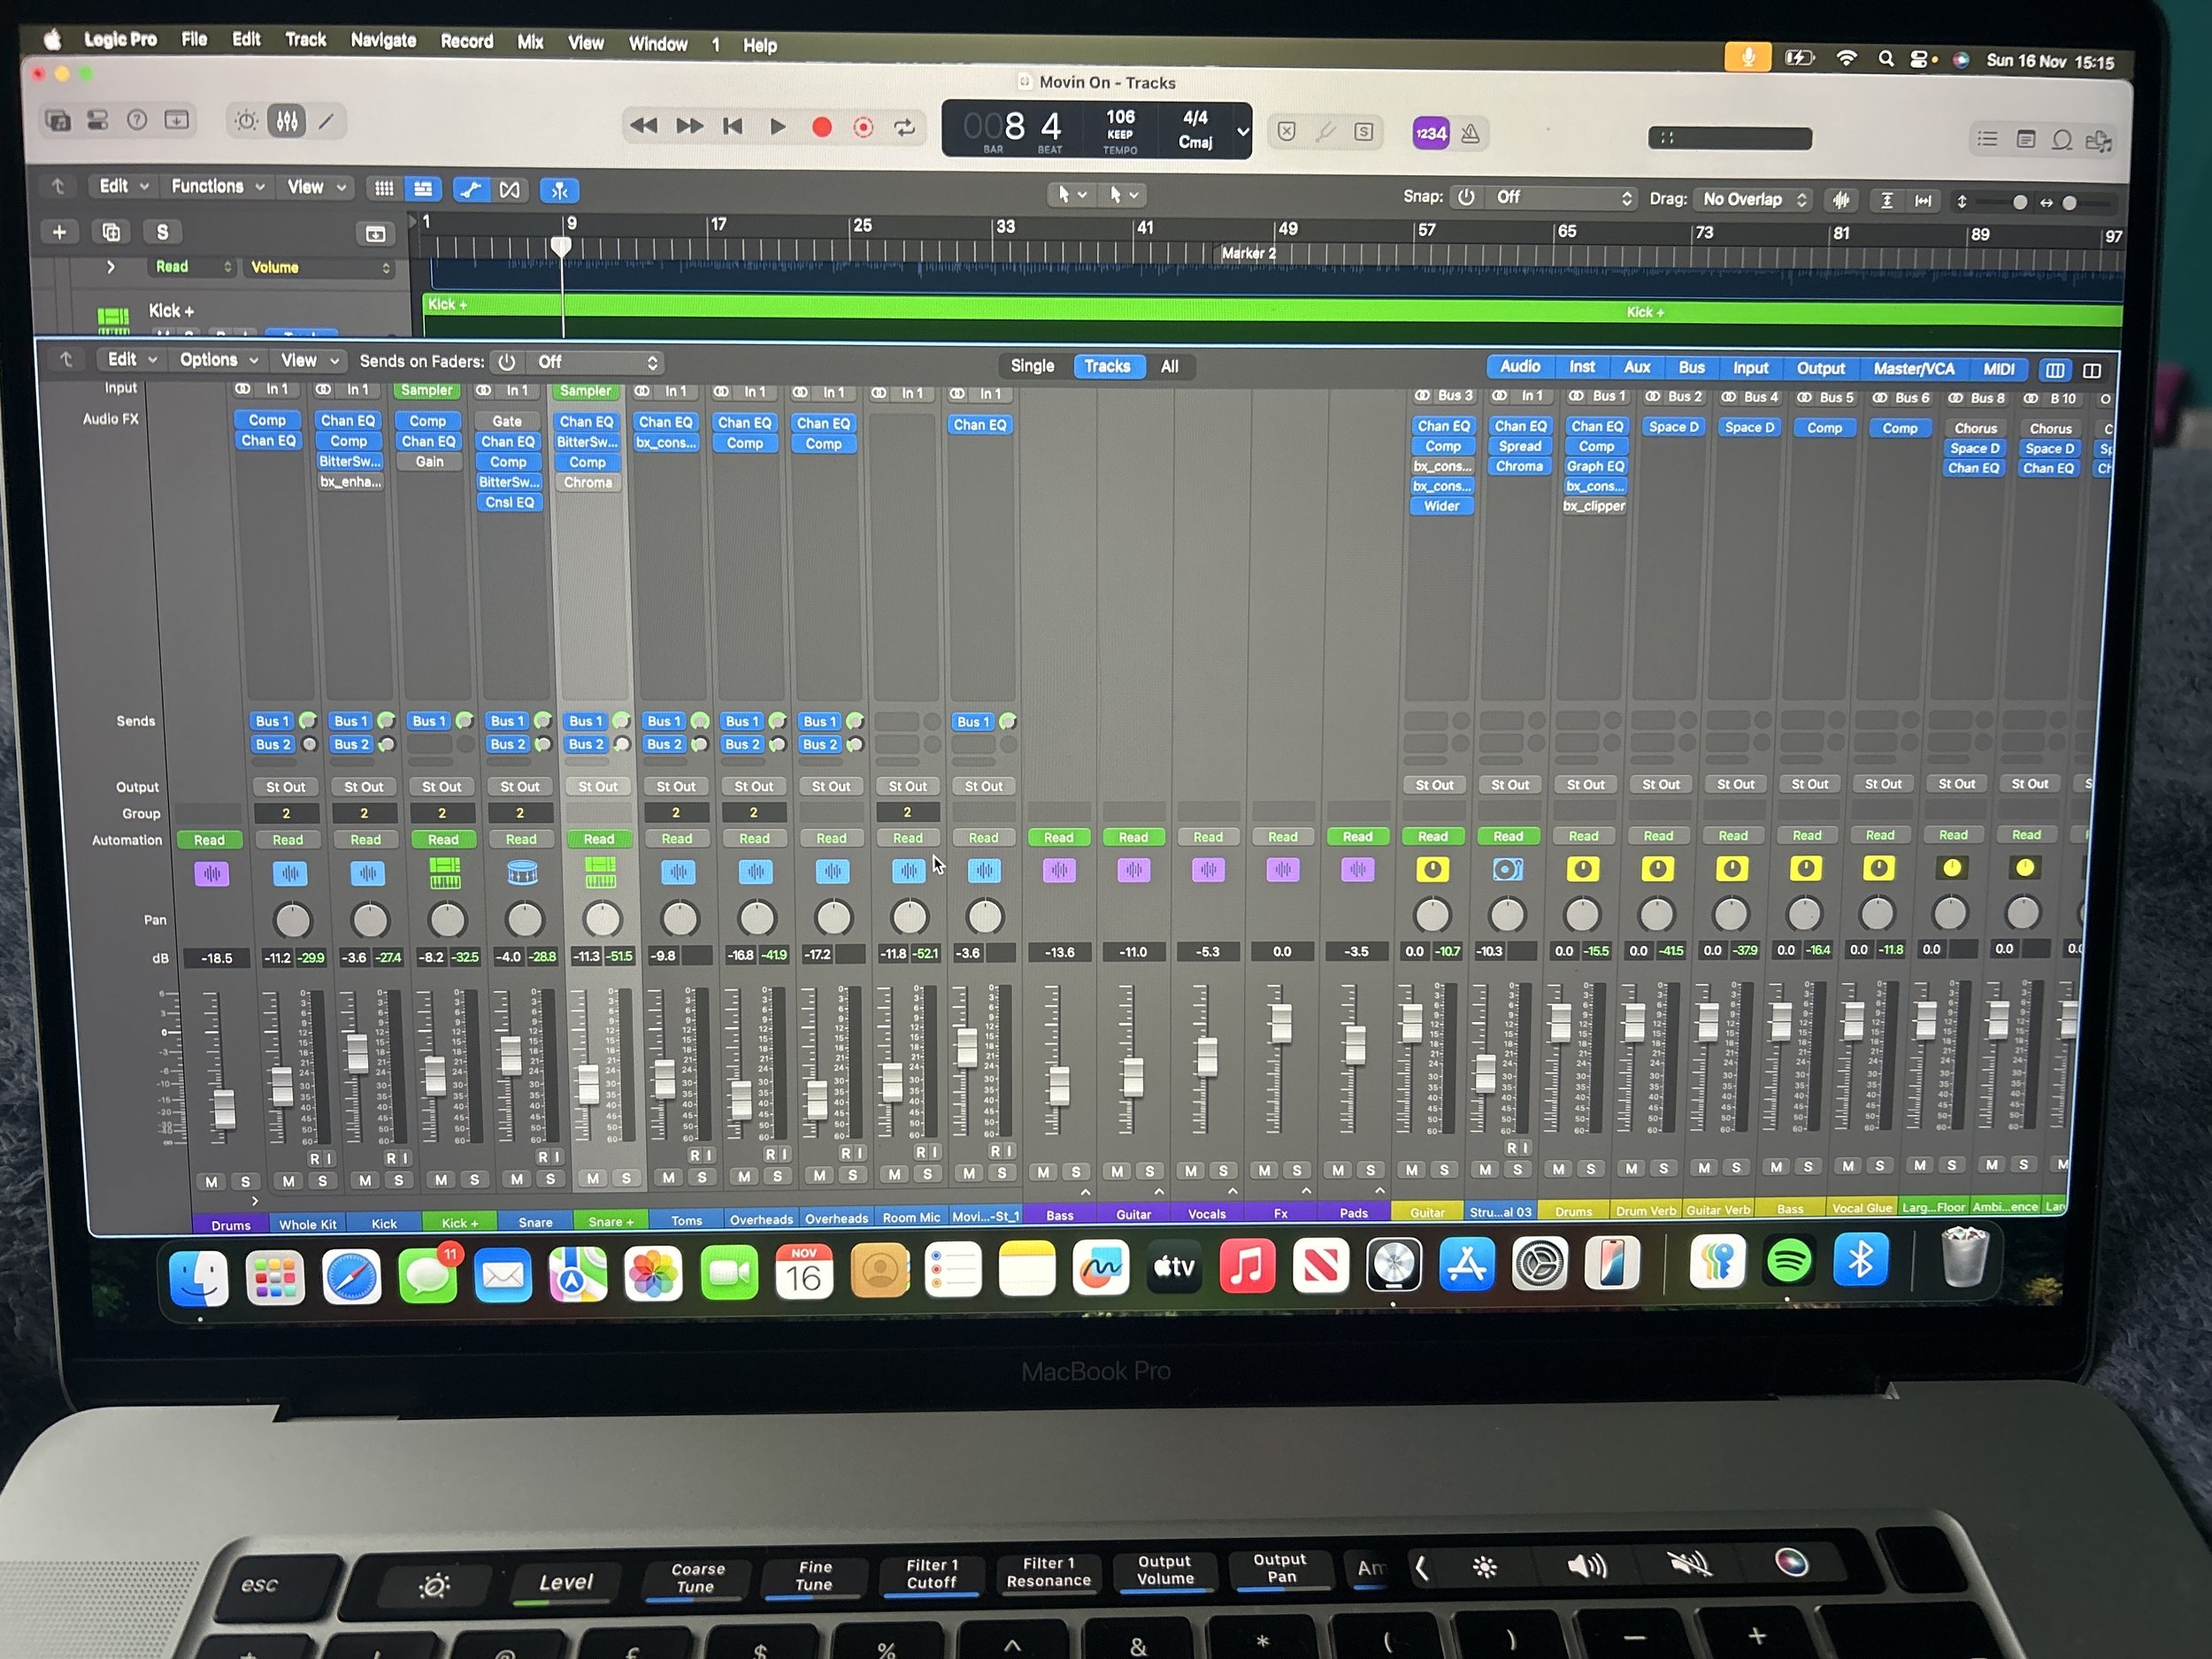Open the left-click pointer tool menu
This screenshot has width=2212, height=1659.
[1072, 195]
